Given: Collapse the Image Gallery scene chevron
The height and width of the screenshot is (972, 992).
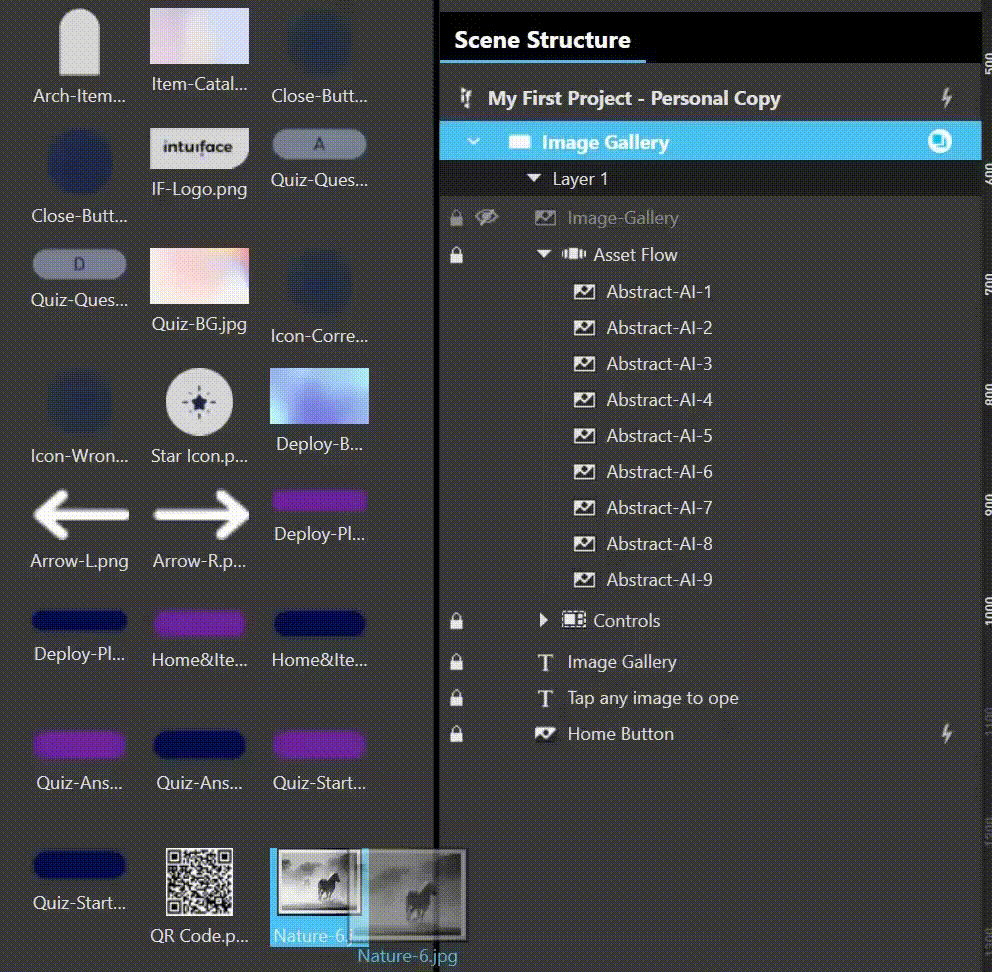Looking at the screenshot, I should tap(473, 141).
